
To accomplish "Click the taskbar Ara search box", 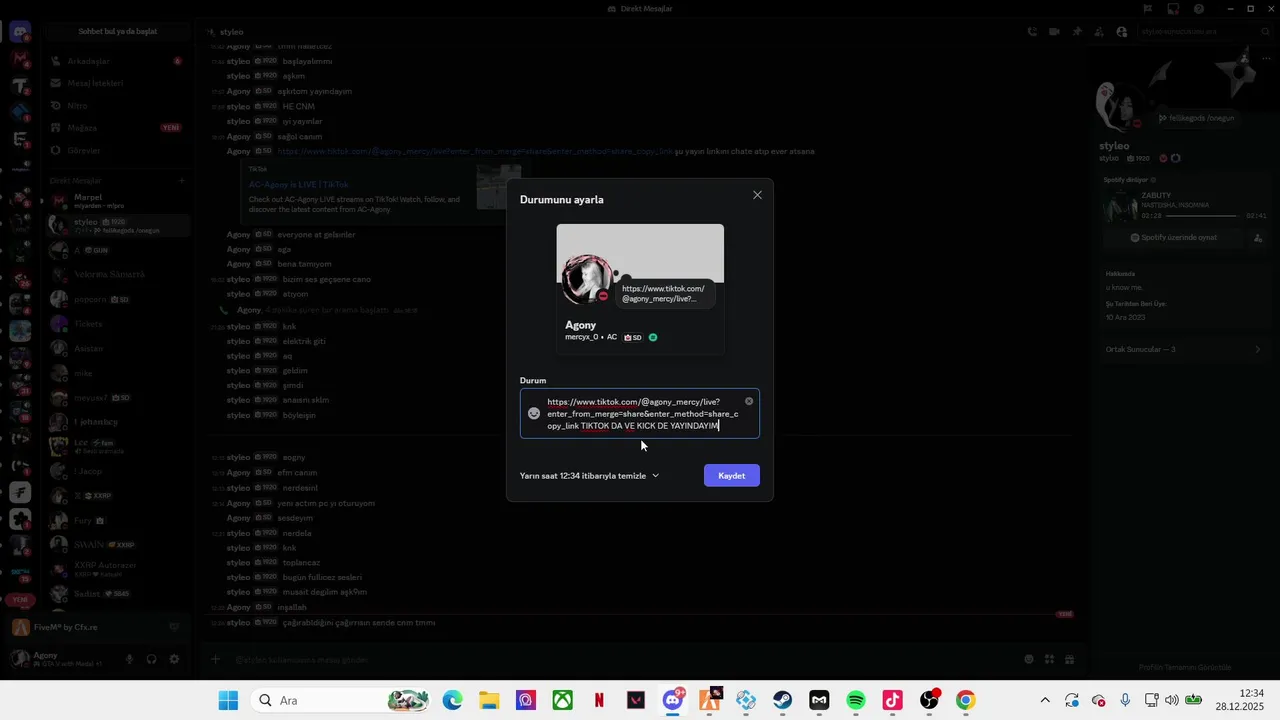I will click(x=339, y=700).
